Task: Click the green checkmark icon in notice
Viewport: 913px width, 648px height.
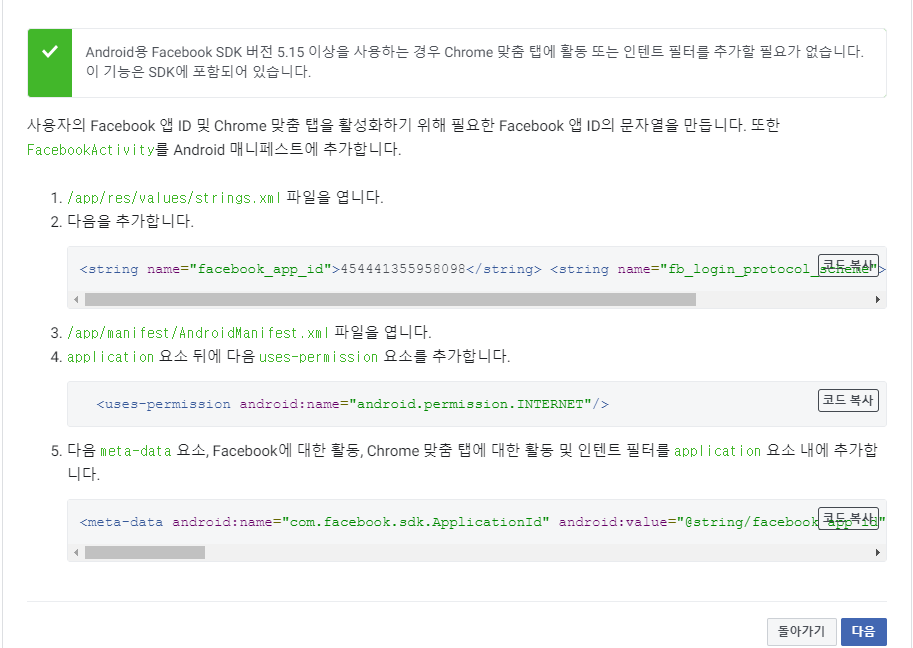Action: (x=50, y=52)
